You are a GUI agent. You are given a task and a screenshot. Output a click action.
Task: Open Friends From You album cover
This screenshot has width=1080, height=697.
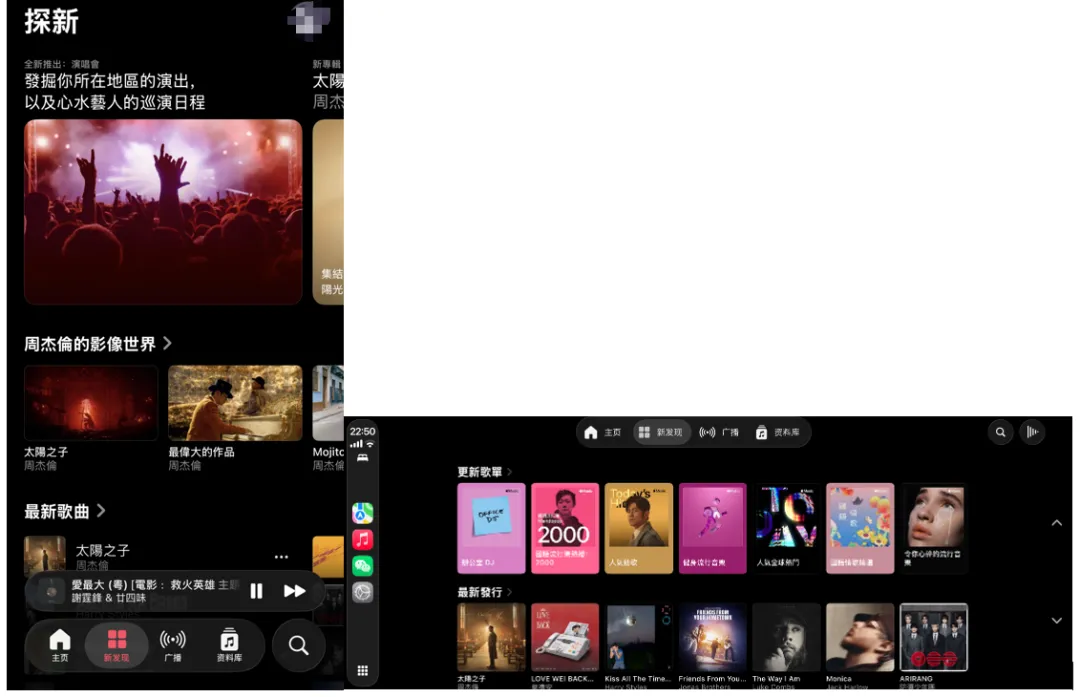(x=712, y=637)
